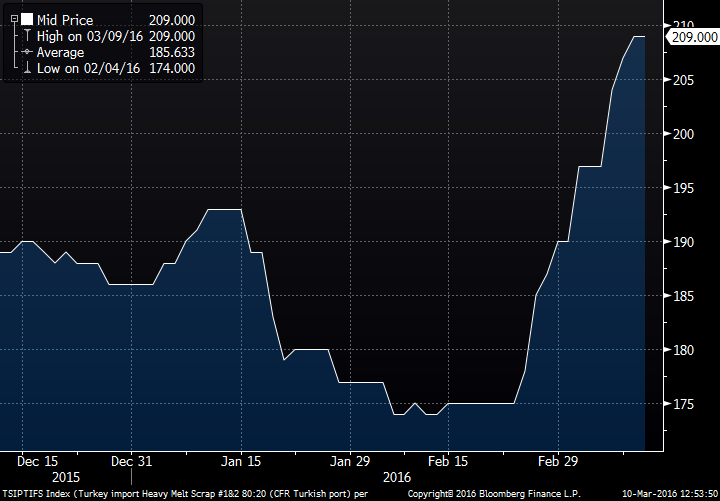Click the 175 price axis label
The height and width of the screenshot is (501, 720).
683,404
